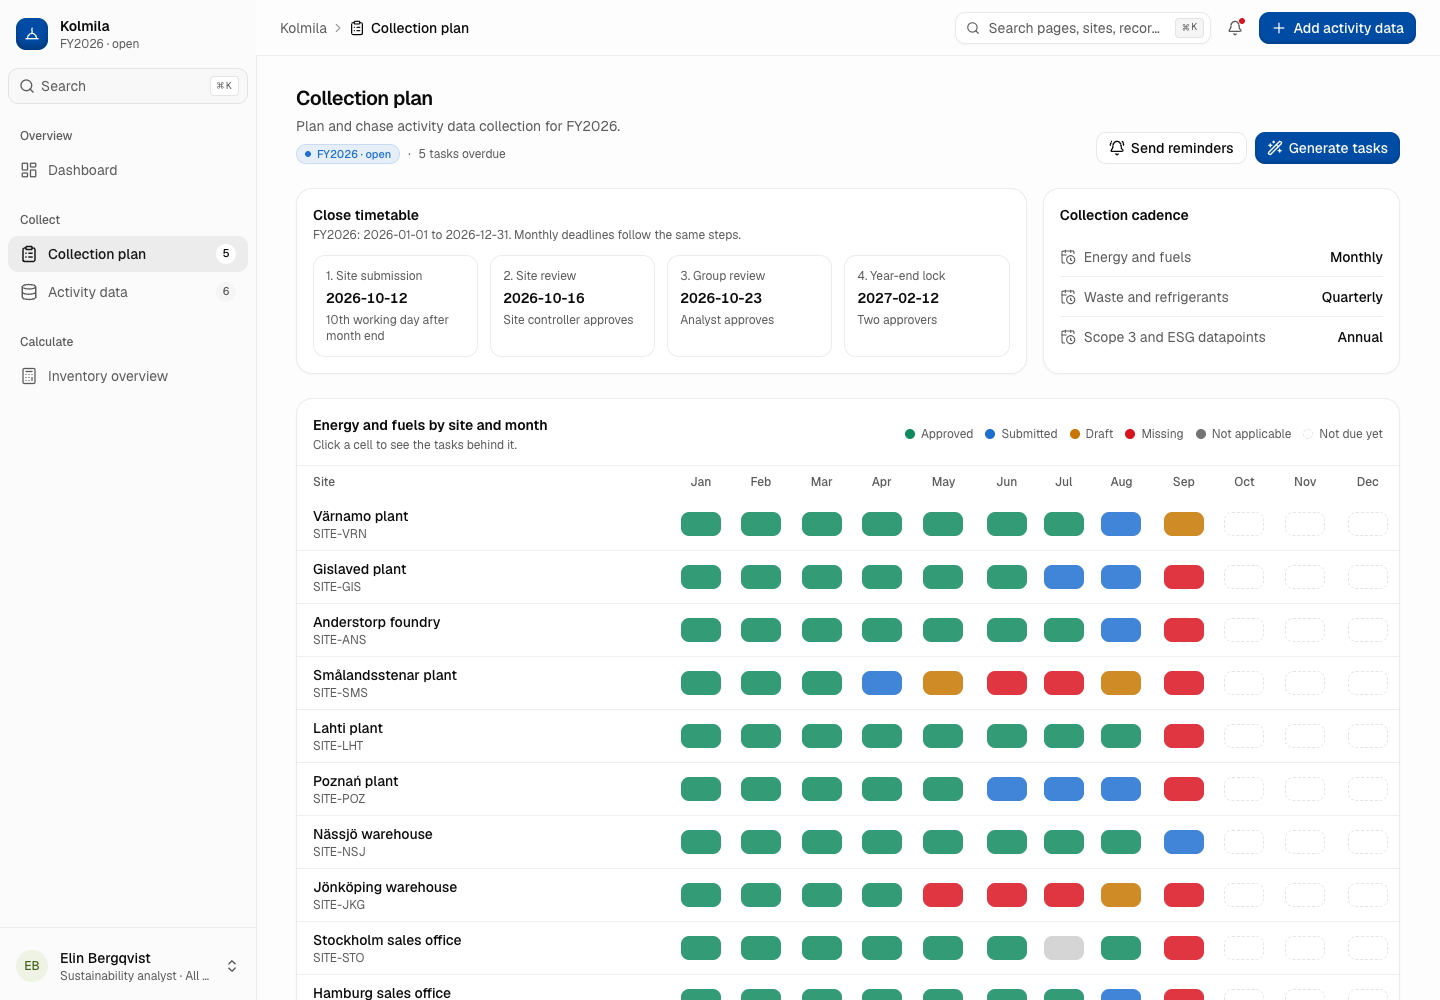
Task: Select Värnamo plant September draft cell
Action: click(x=1184, y=524)
